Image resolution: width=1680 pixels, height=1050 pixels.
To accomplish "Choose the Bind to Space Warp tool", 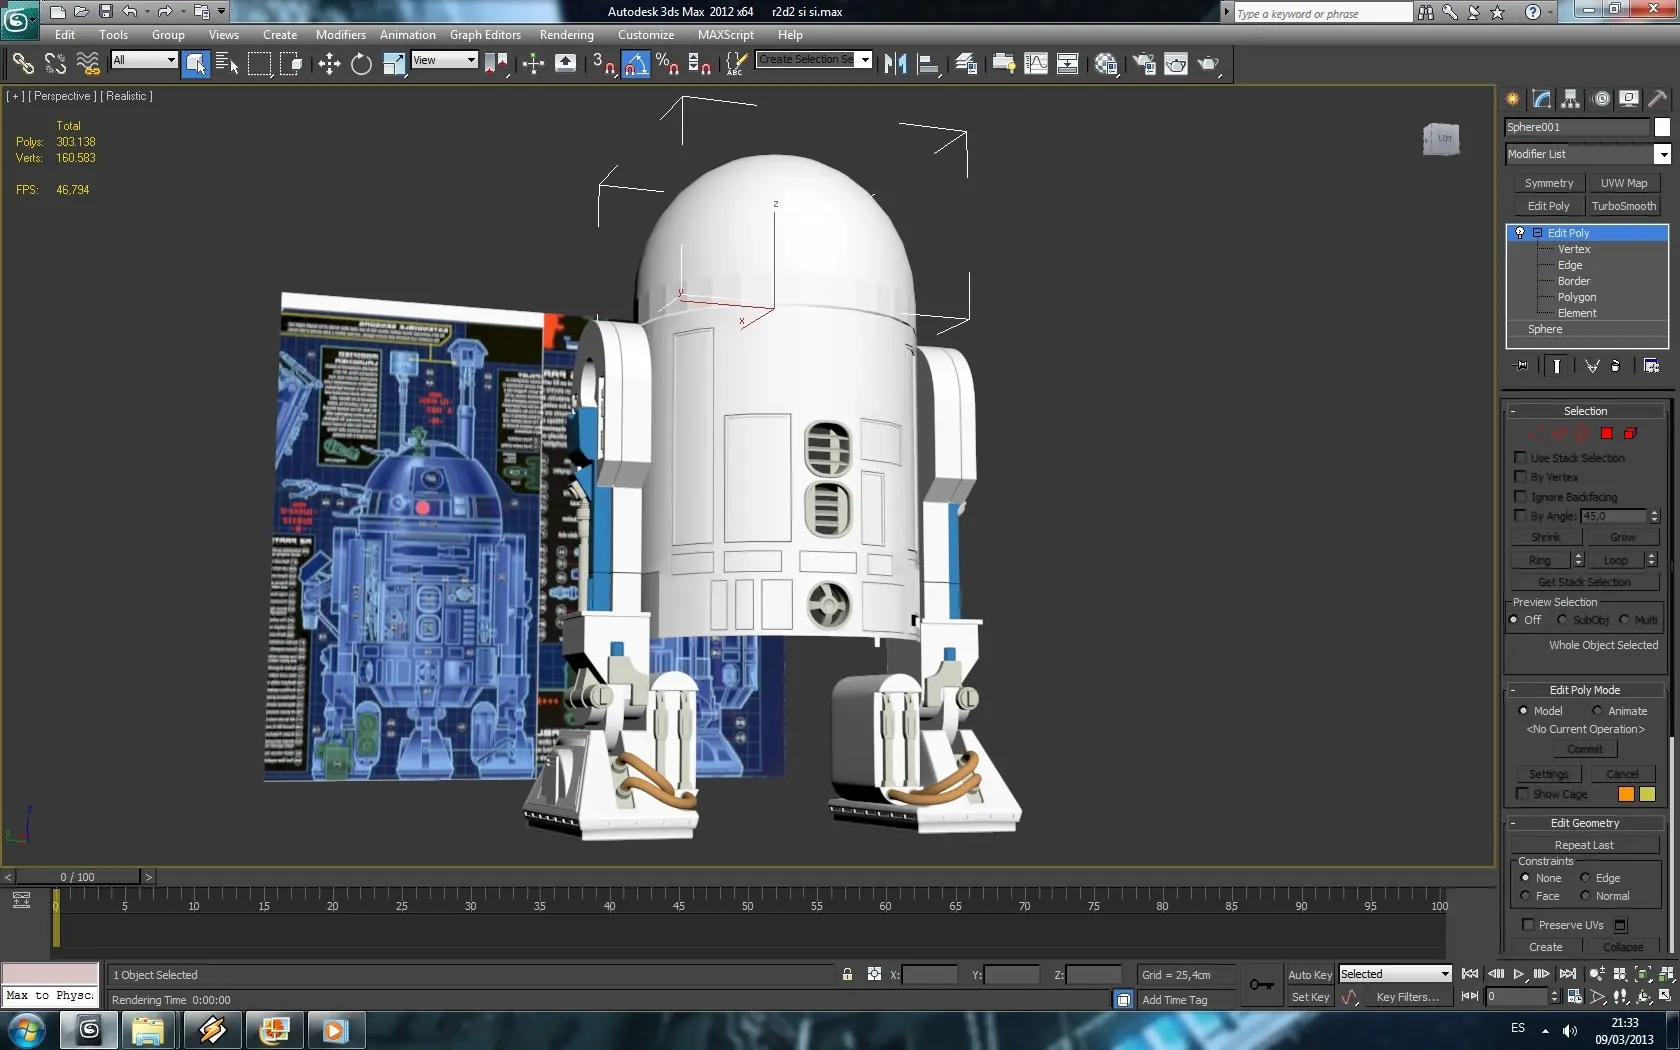I will click(88, 64).
